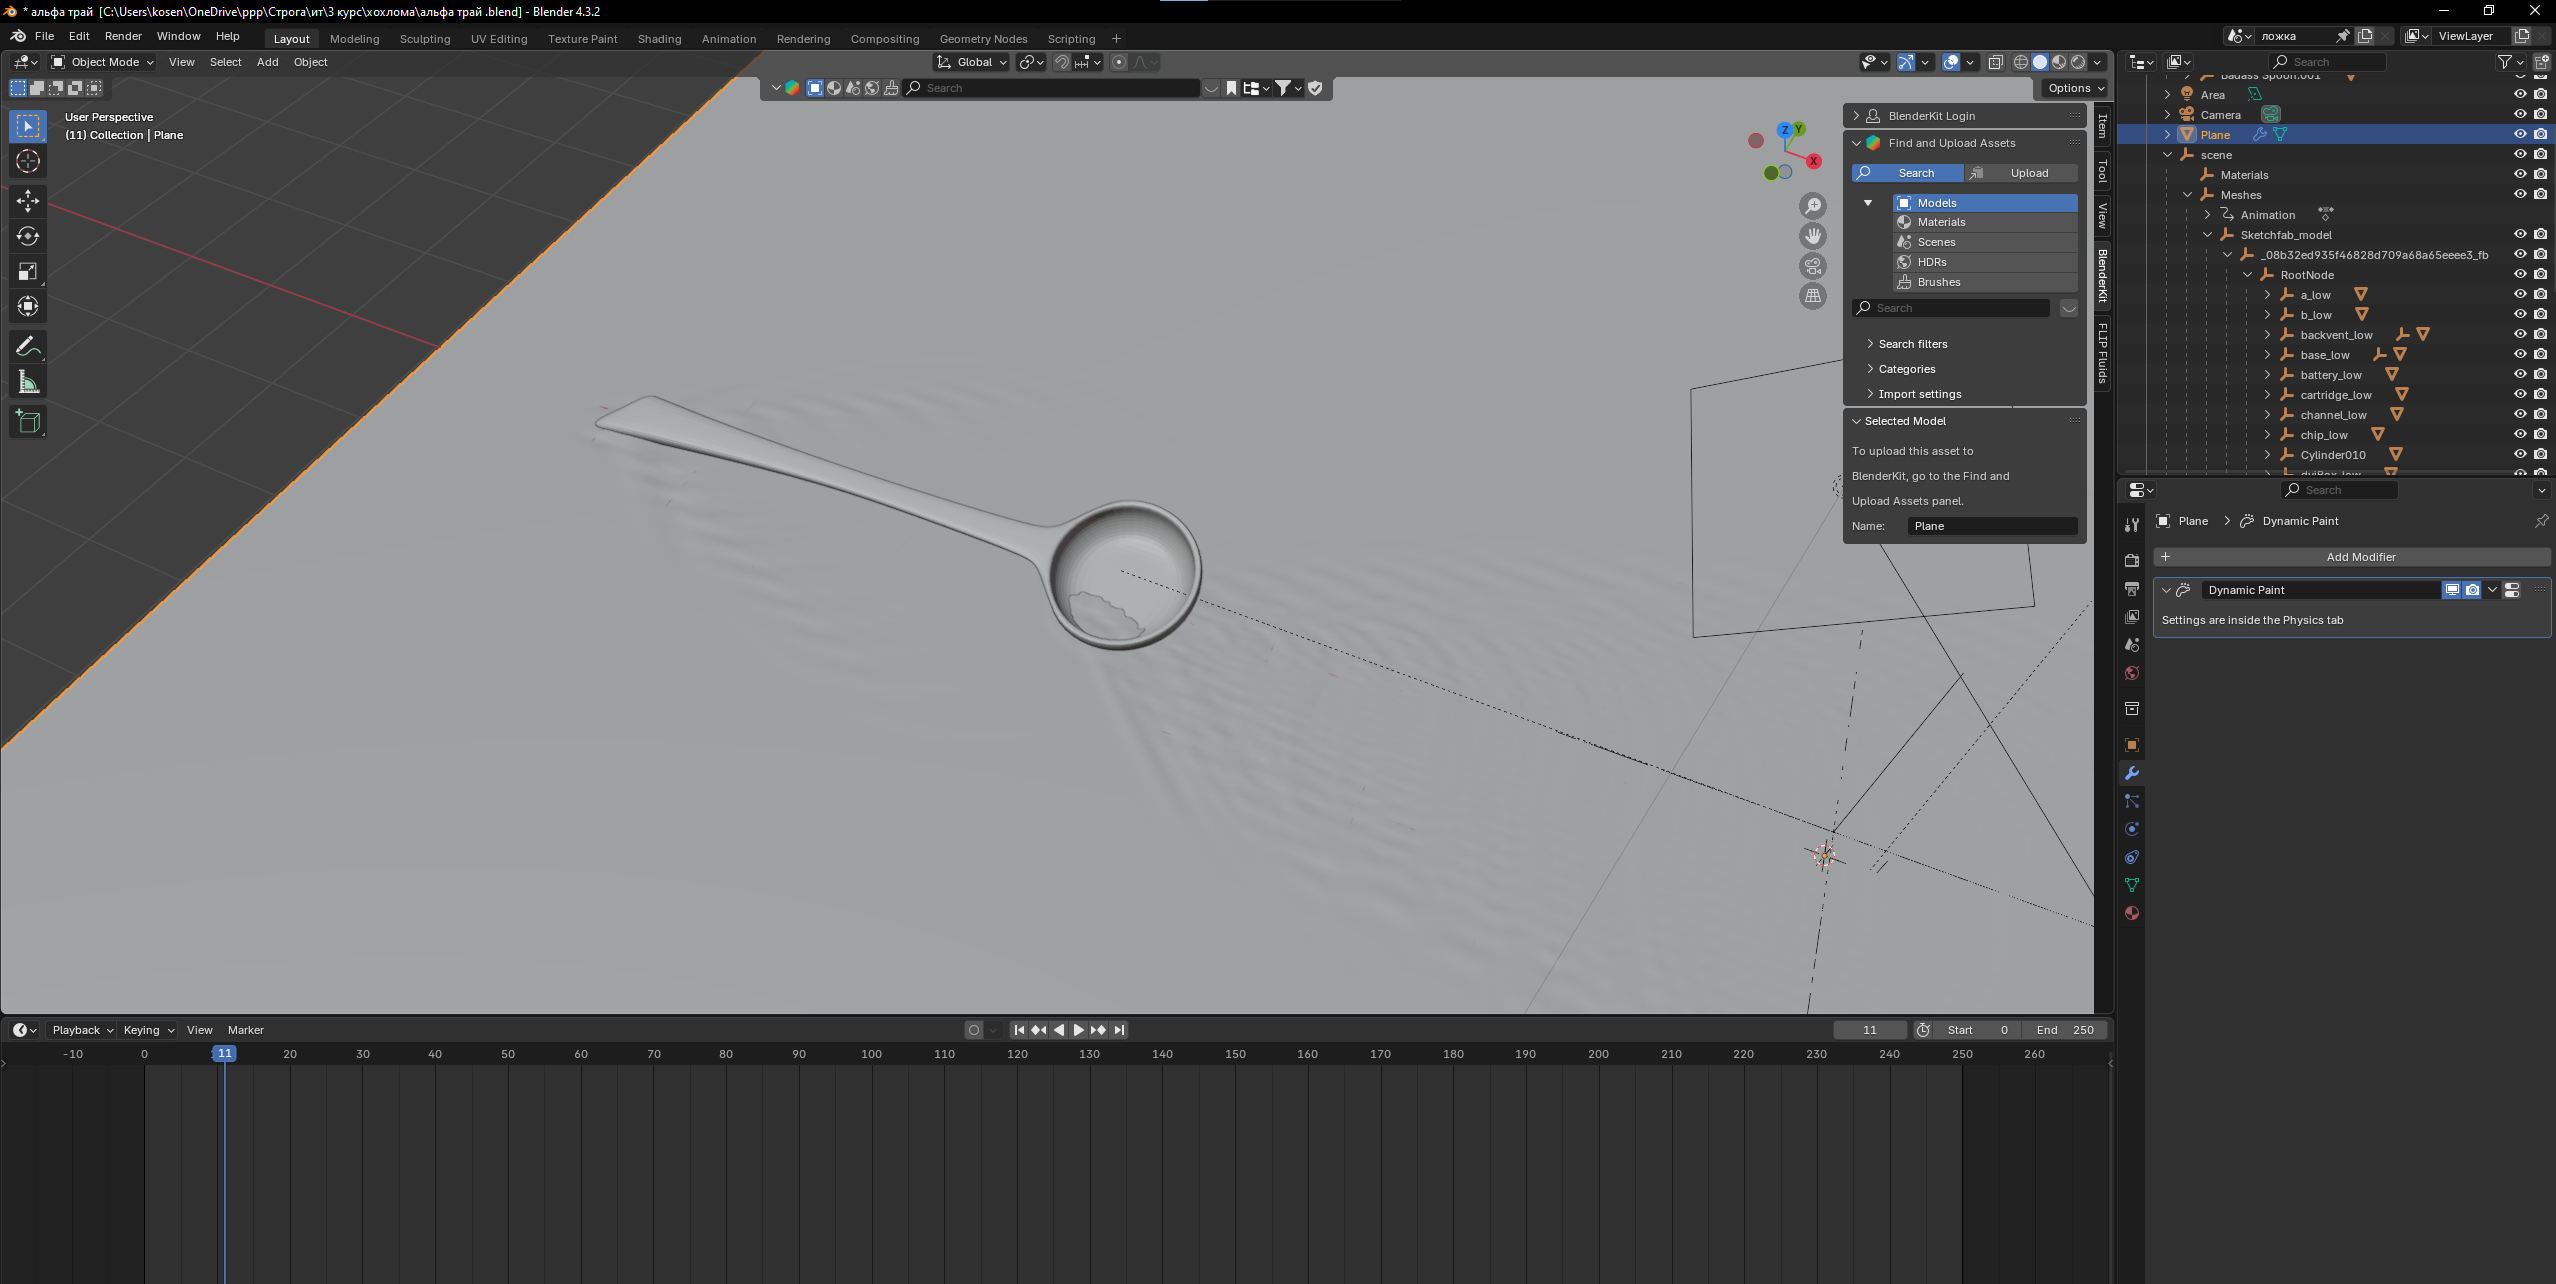Expand the Categories panel in BlenderKit
This screenshot has width=2556, height=1284.
(x=1906, y=369)
